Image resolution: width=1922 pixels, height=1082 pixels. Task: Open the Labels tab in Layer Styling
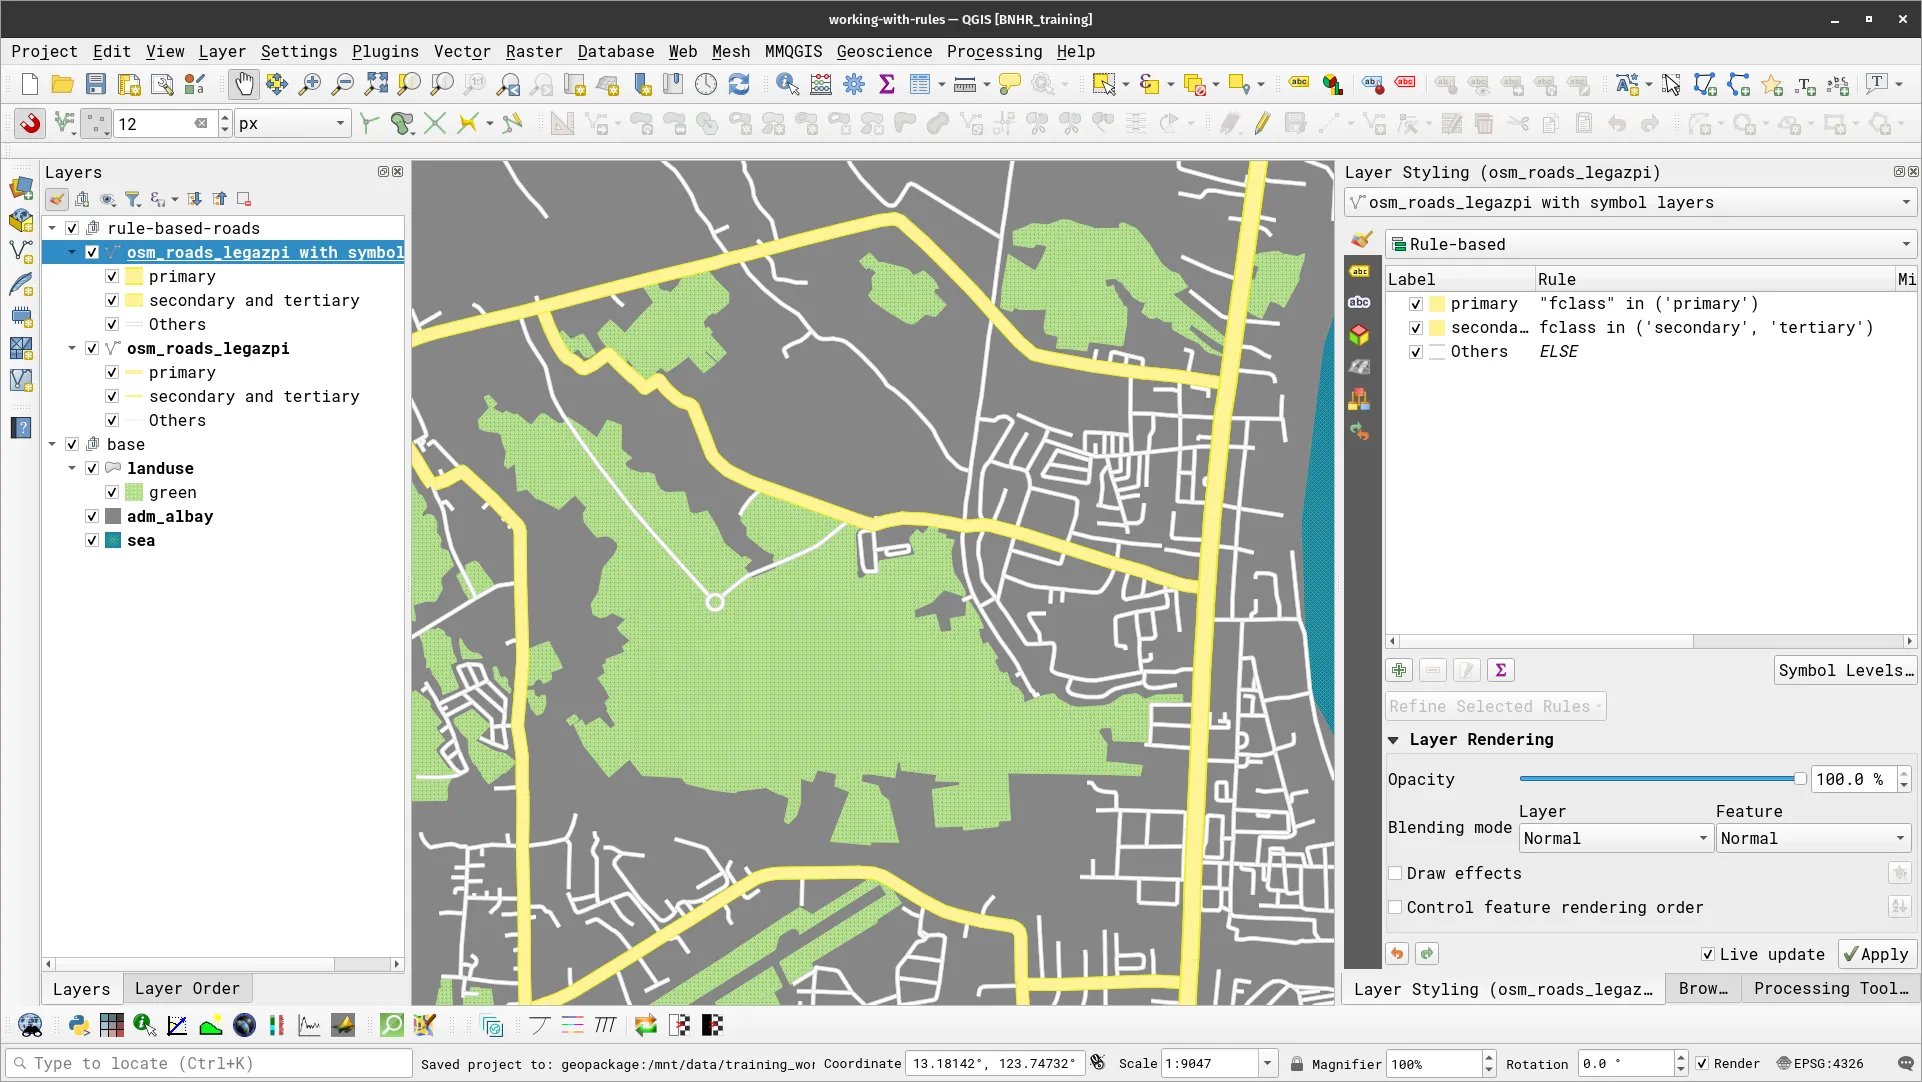point(1359,272)
